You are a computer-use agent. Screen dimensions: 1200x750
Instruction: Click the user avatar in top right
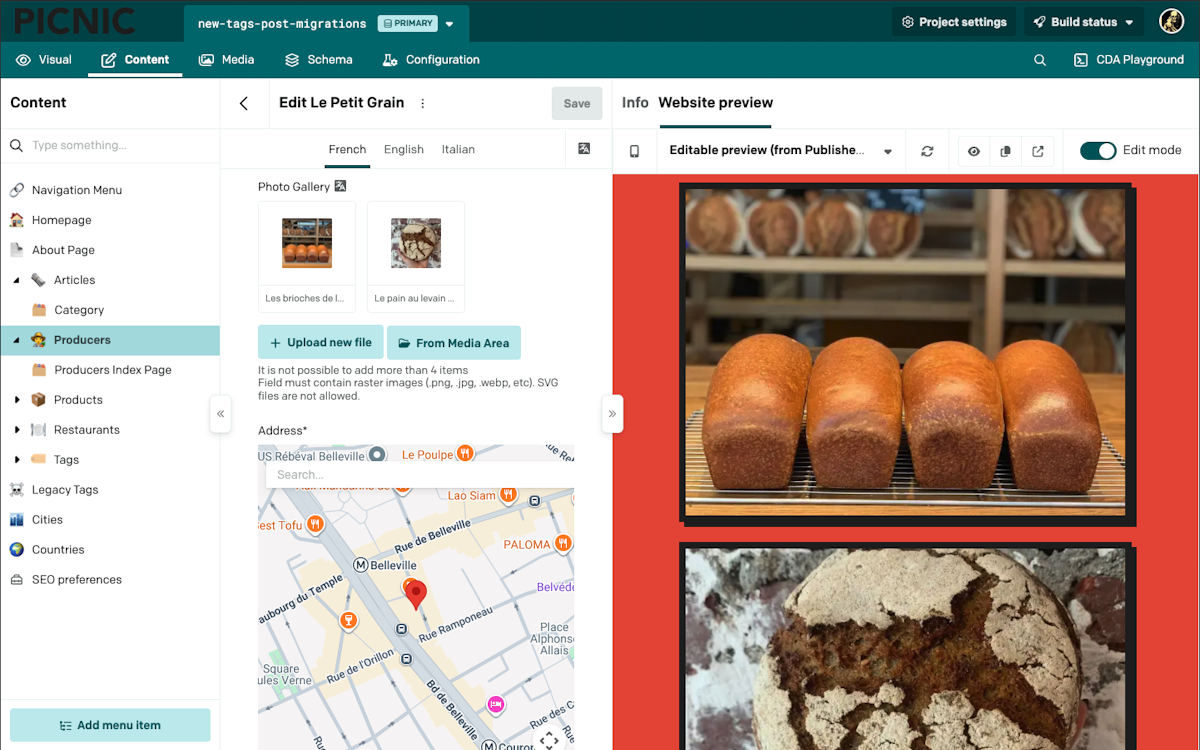(x=1171, y=21)
